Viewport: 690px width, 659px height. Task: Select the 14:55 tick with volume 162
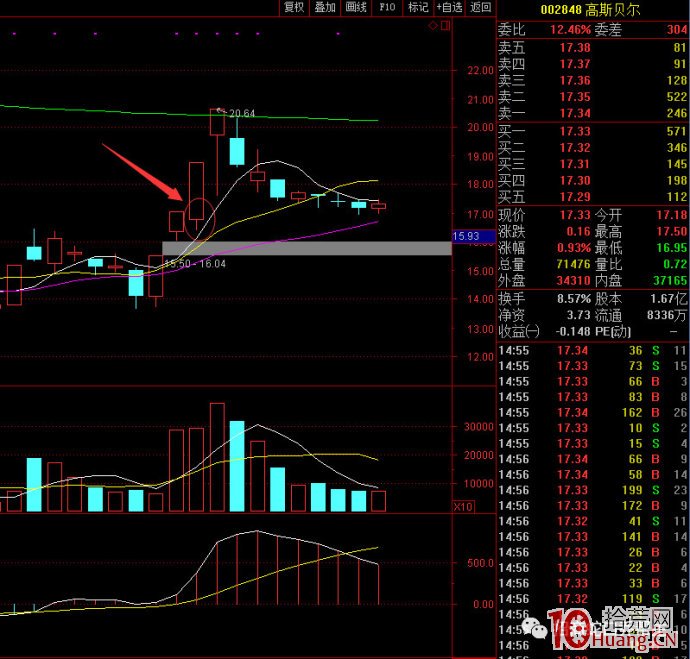click(593, 413)
